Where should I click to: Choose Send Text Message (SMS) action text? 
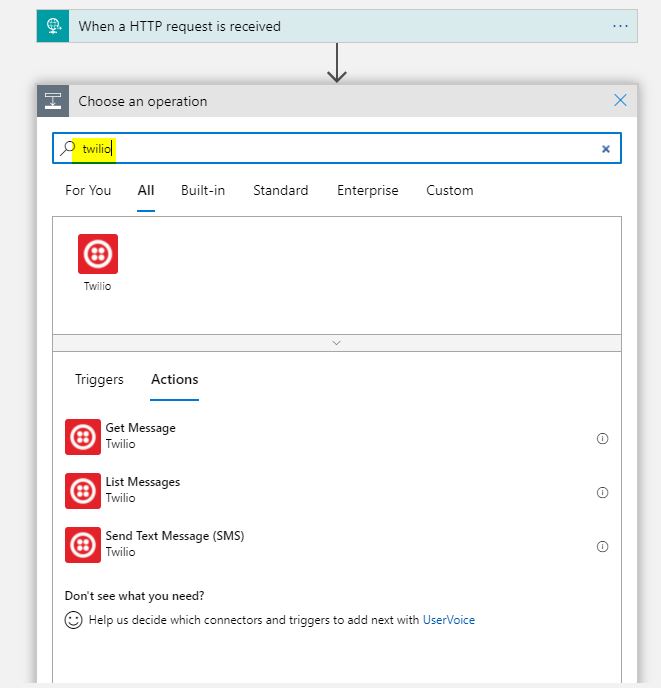[x=175, y=536]
